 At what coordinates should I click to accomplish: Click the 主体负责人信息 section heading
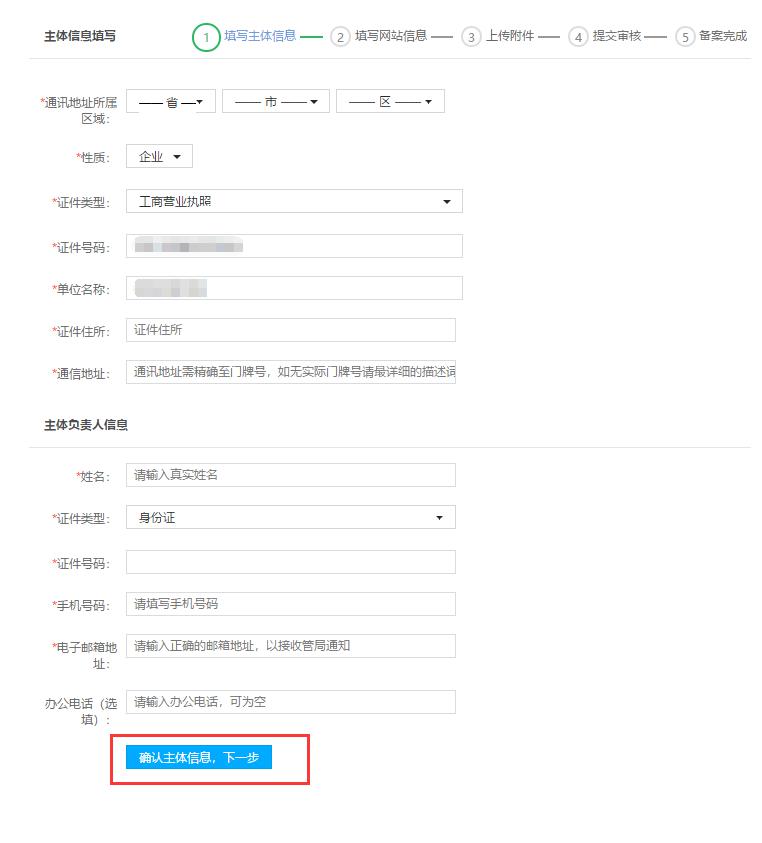click(x=86, y=425)
